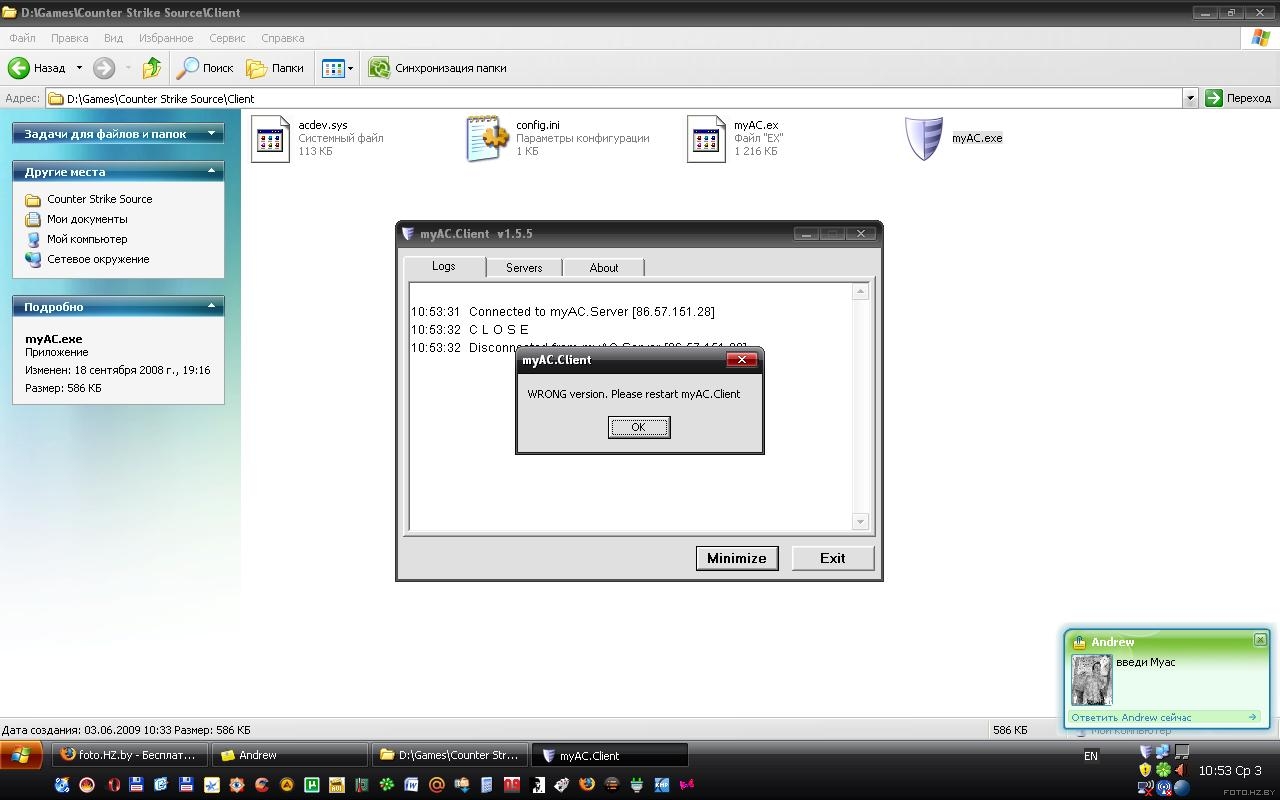Open the Вид menu
1280x800 pixels.
(113, 38)
